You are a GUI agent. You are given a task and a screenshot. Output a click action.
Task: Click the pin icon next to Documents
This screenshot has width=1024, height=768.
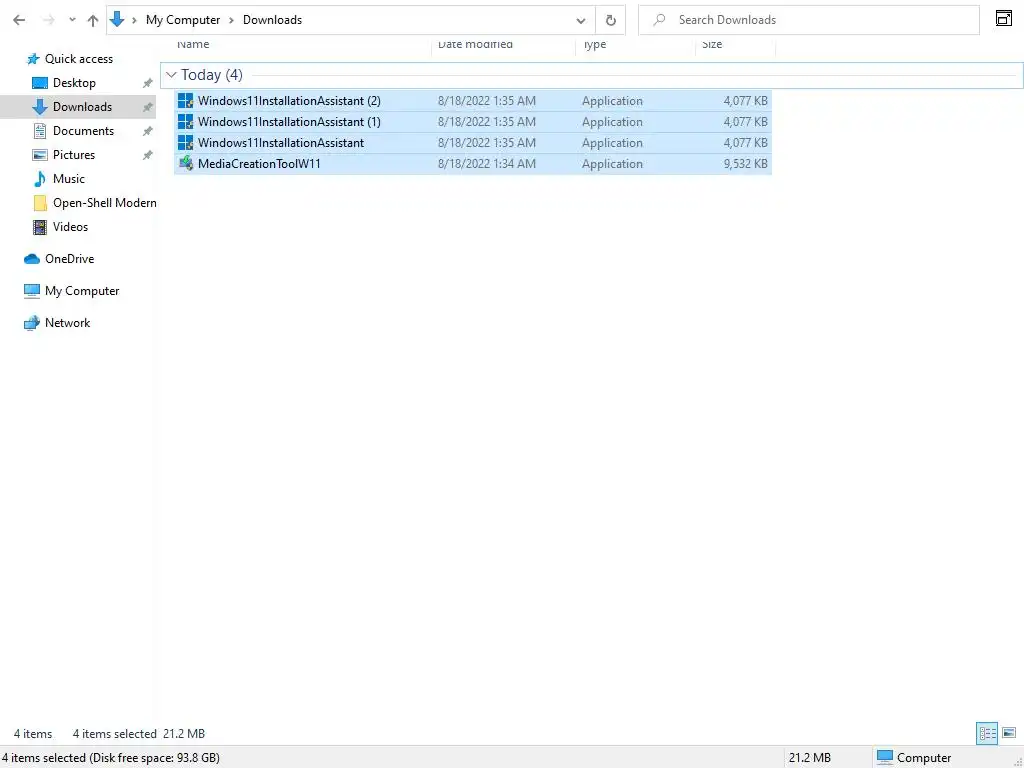coord(148,131)
